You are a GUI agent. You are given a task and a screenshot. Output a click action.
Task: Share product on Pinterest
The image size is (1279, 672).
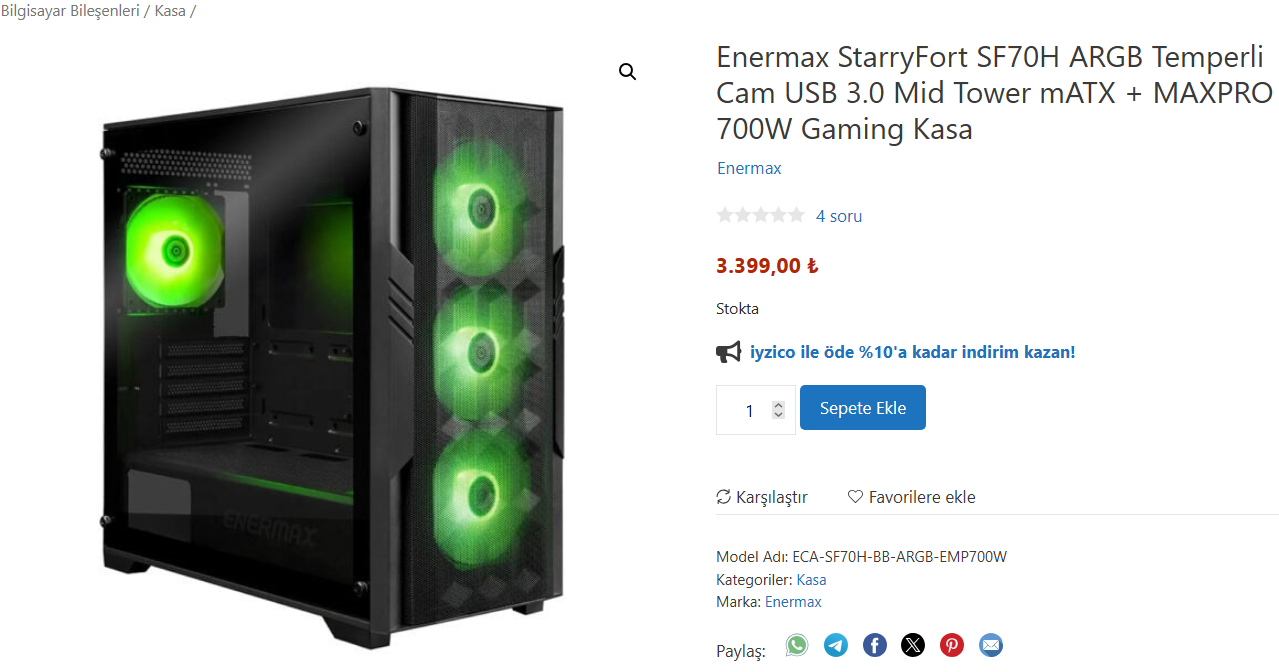(x=952, y=645)
